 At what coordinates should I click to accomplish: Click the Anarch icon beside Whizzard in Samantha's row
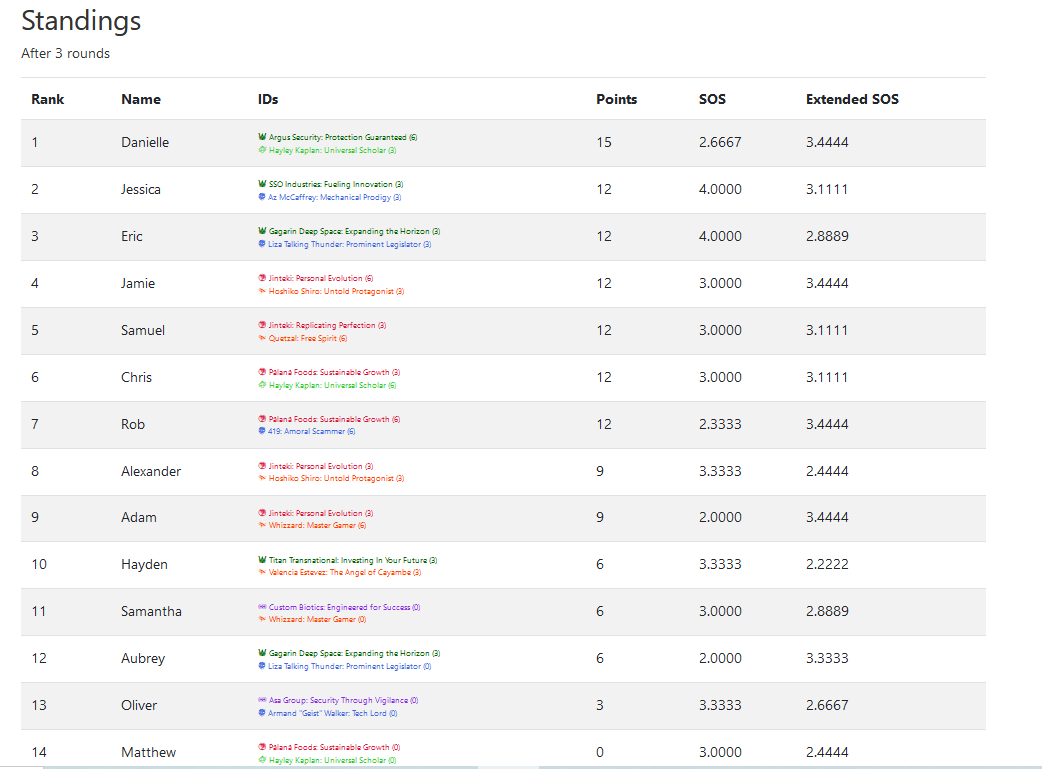(x=262, y=619)
